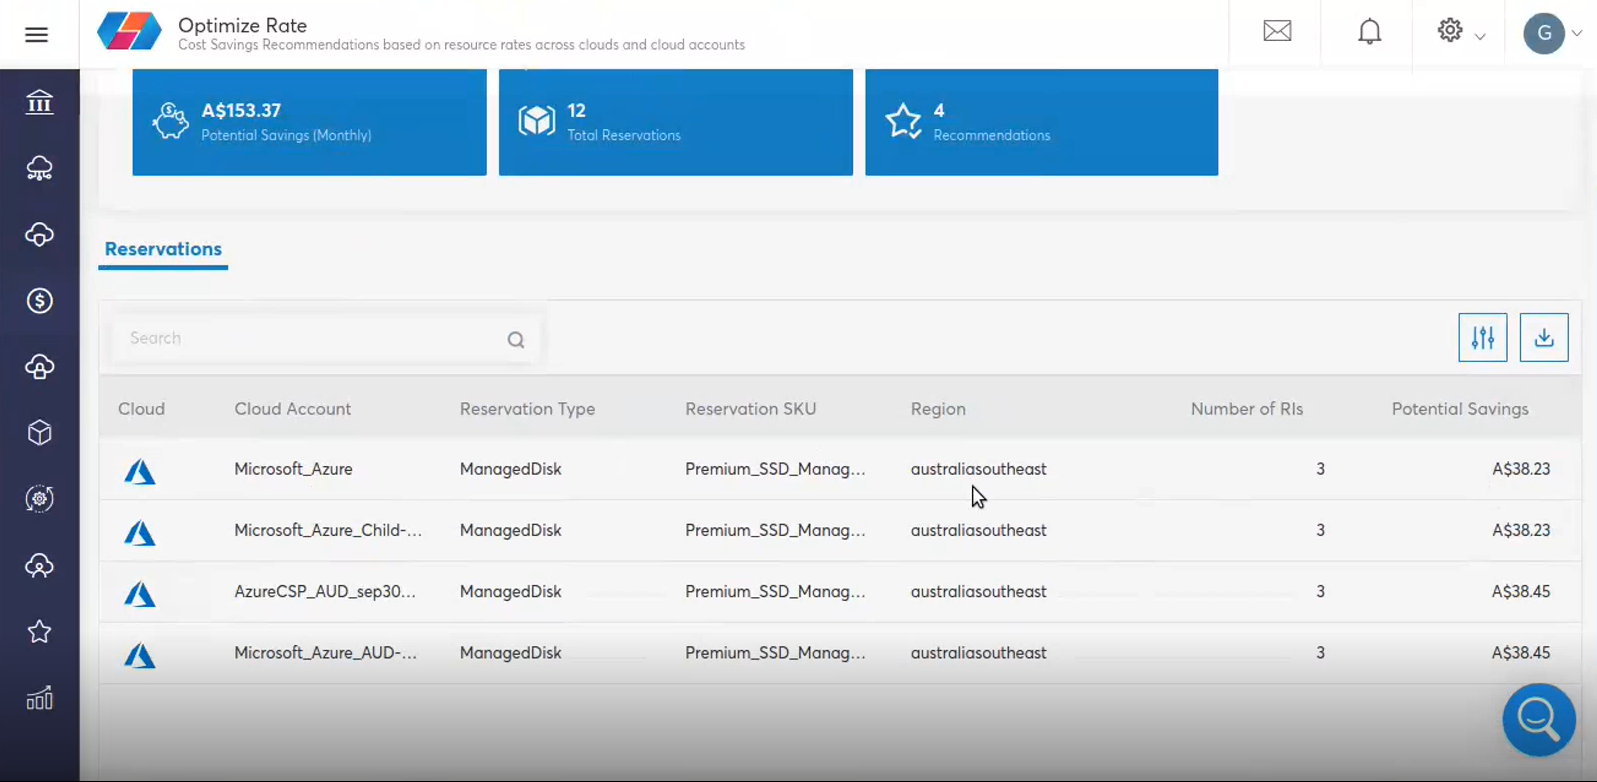Image resolution: width=1597 pixels, height=782 pixels.
Task: Click the A$153.37 potential savings value
Action: tap(241, 110)
